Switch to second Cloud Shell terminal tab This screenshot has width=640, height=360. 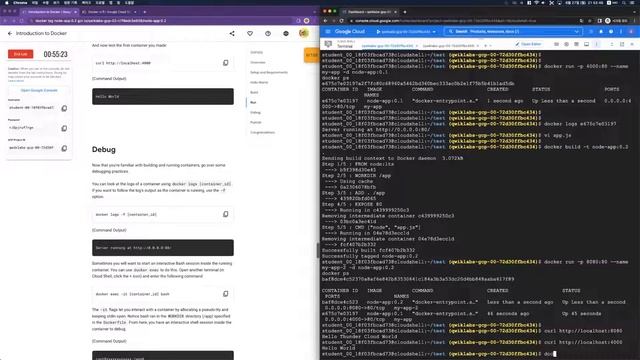[x=448, y=46]
